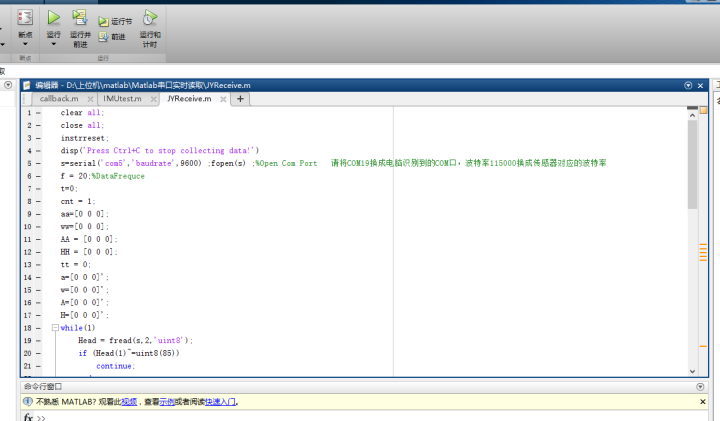
Task: Click the 't=0;' code on line 7
Action: 69,189
